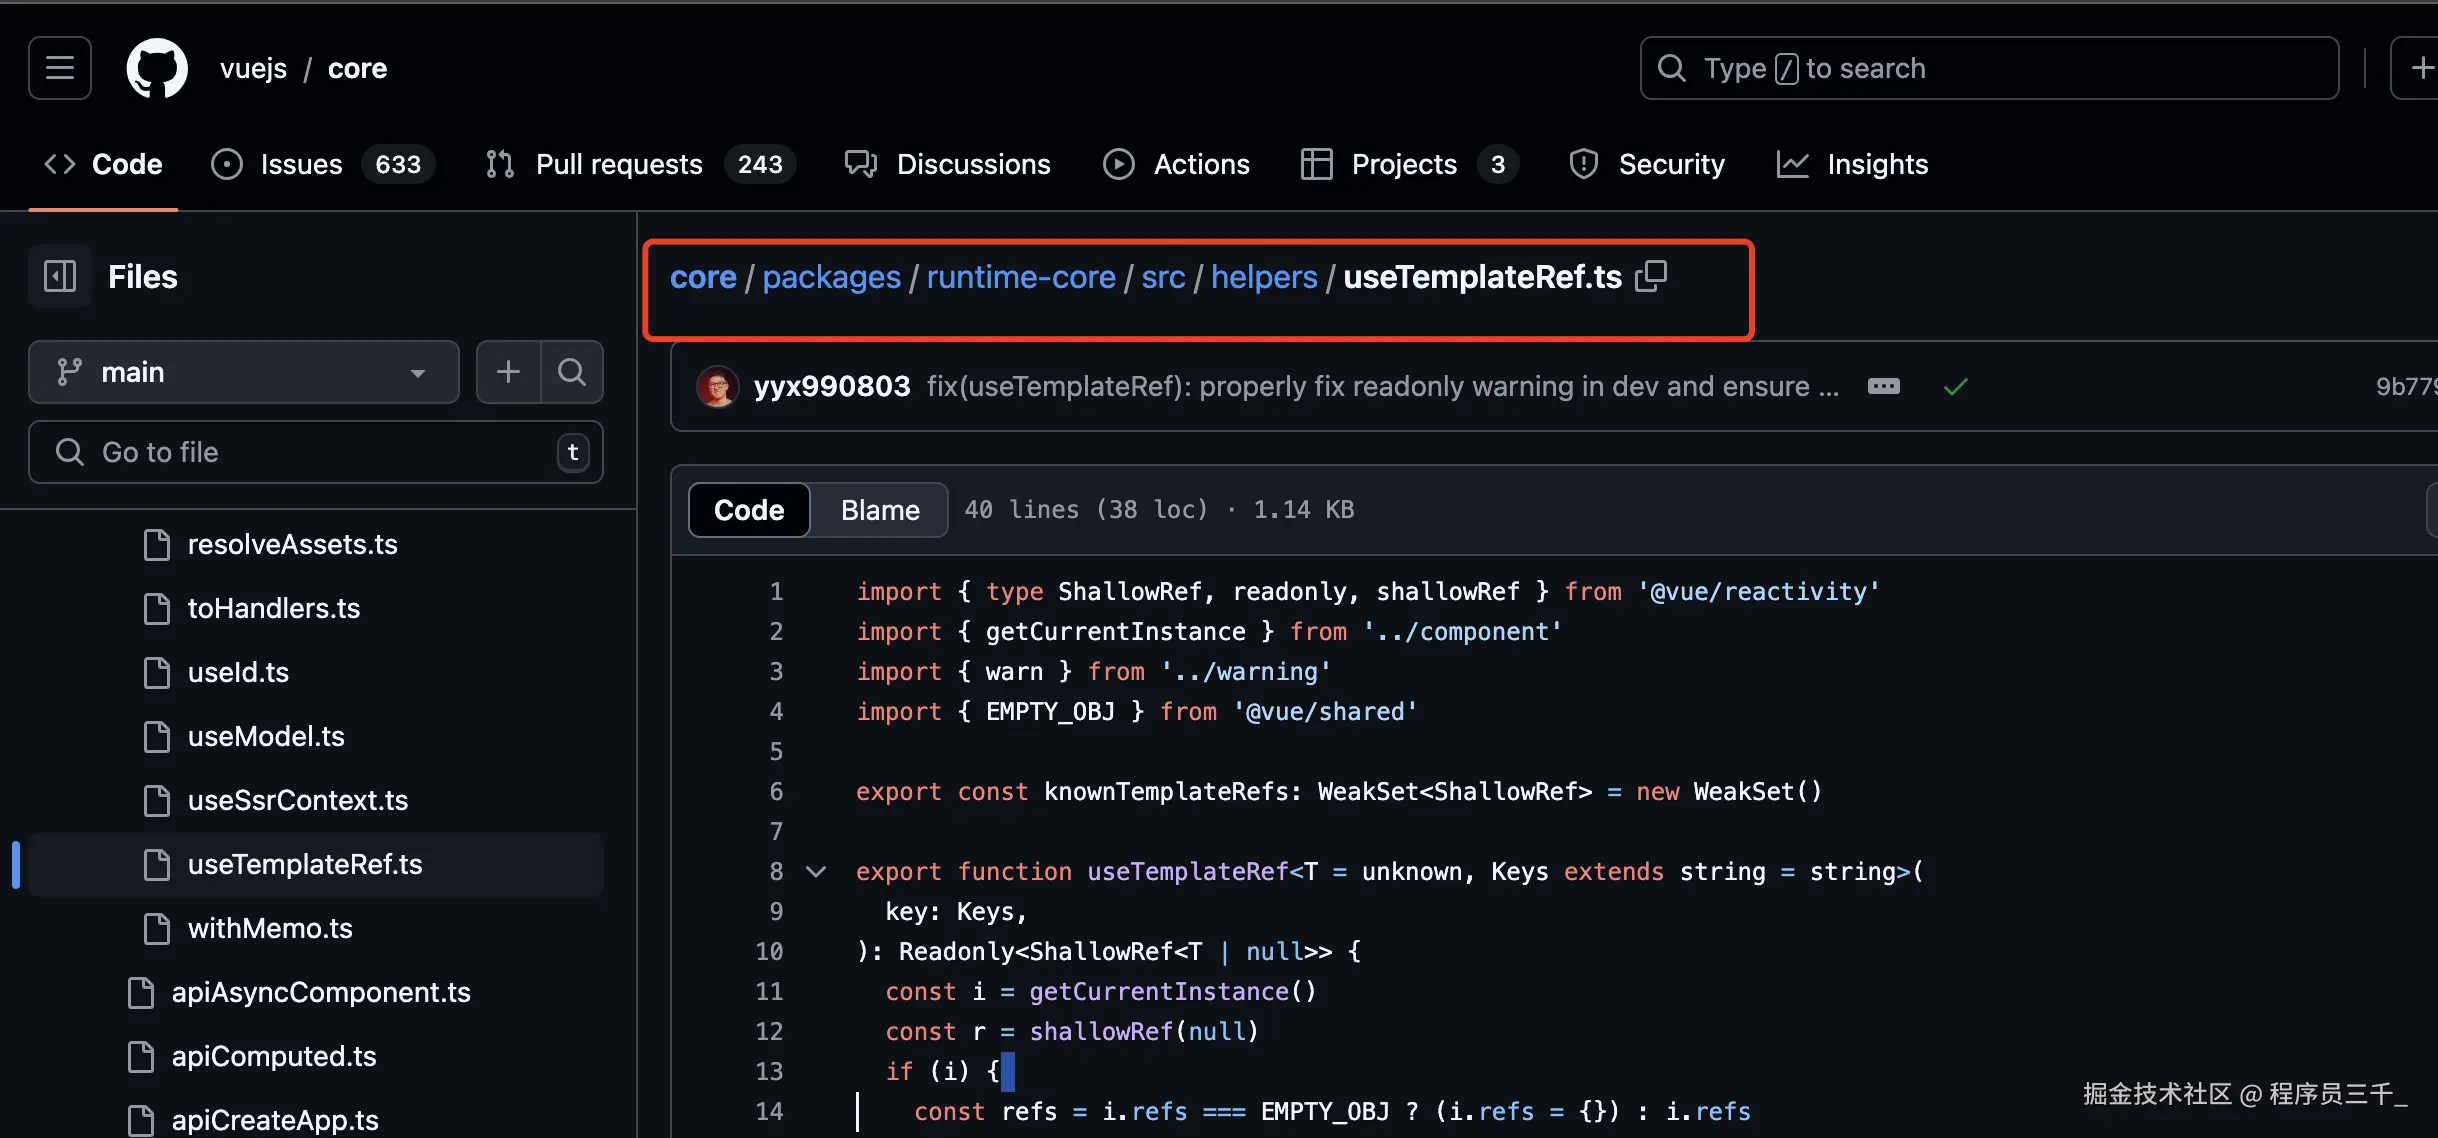This screenshot has width=2438, height=1138.
Task: Click the search files magnifier icon
Action: [572, 372]
